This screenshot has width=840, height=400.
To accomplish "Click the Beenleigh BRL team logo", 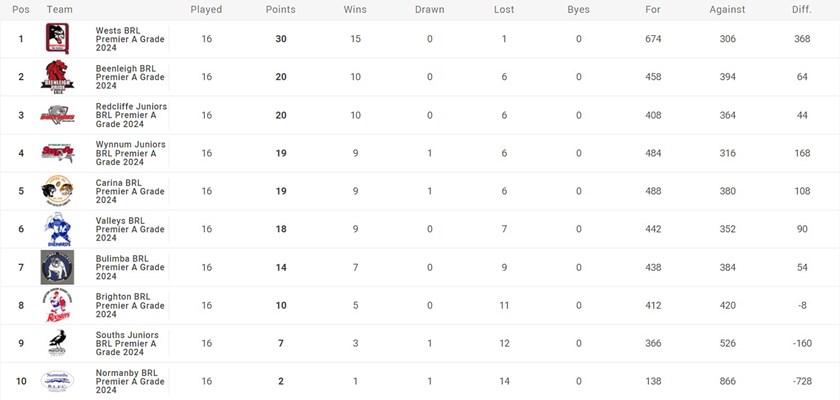I will tap(57, 77).
